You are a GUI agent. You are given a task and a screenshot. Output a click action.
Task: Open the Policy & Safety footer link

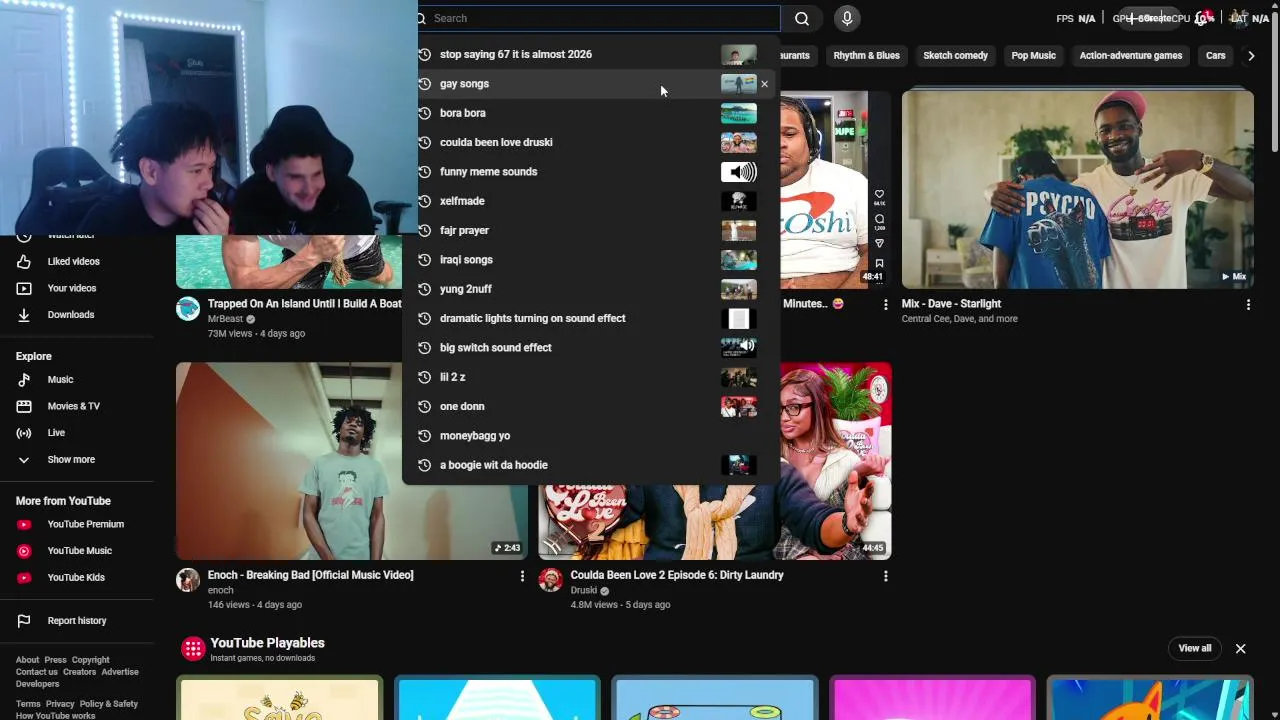coord(109,704)
